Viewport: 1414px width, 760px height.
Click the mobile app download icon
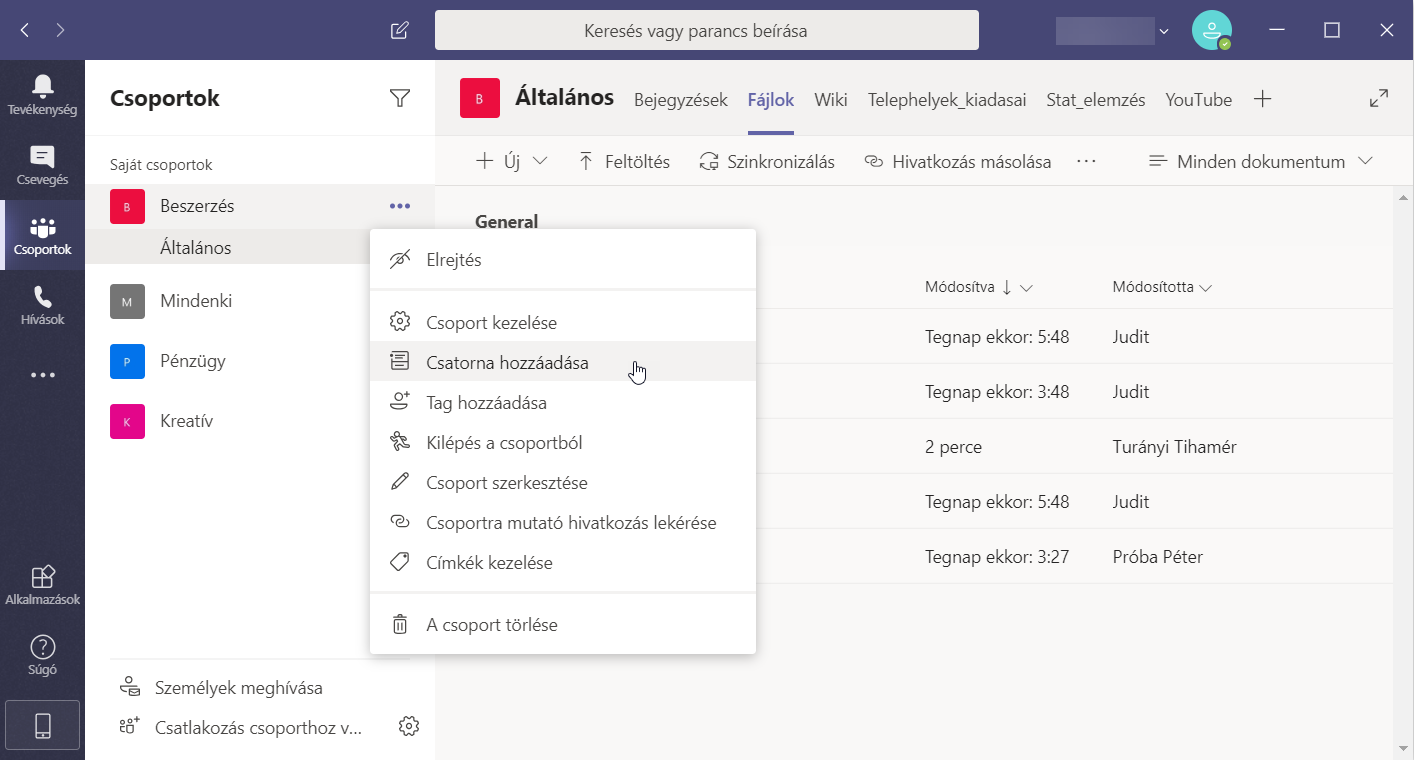[x=42, y=726]
